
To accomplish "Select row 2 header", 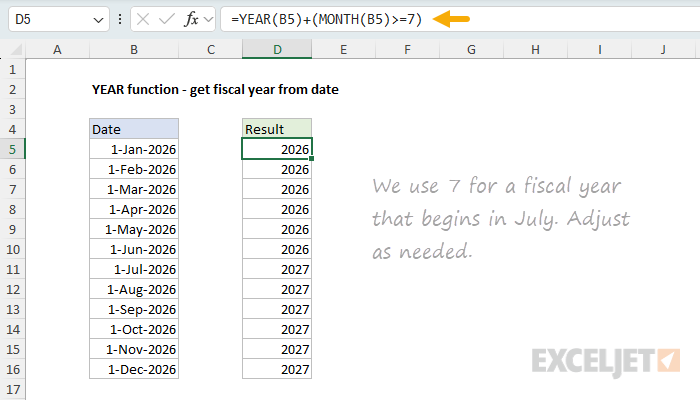I will pyautogui.click(x=12, y=90).
